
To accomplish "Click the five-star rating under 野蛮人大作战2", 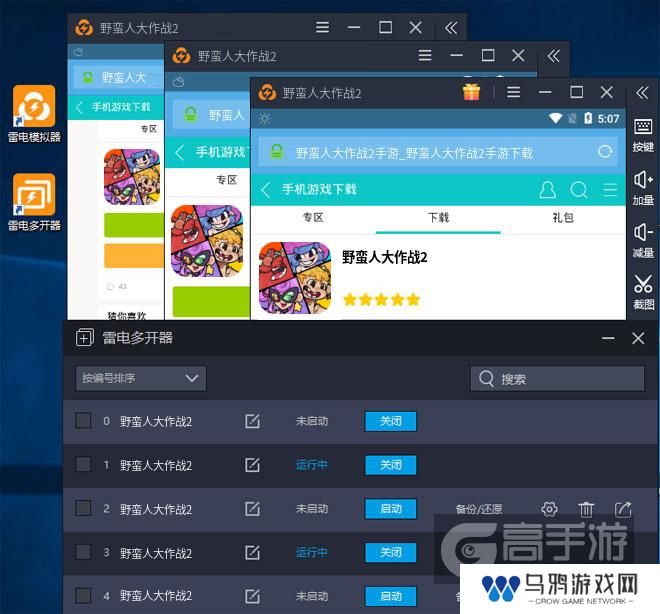I will tap(381, 300).
